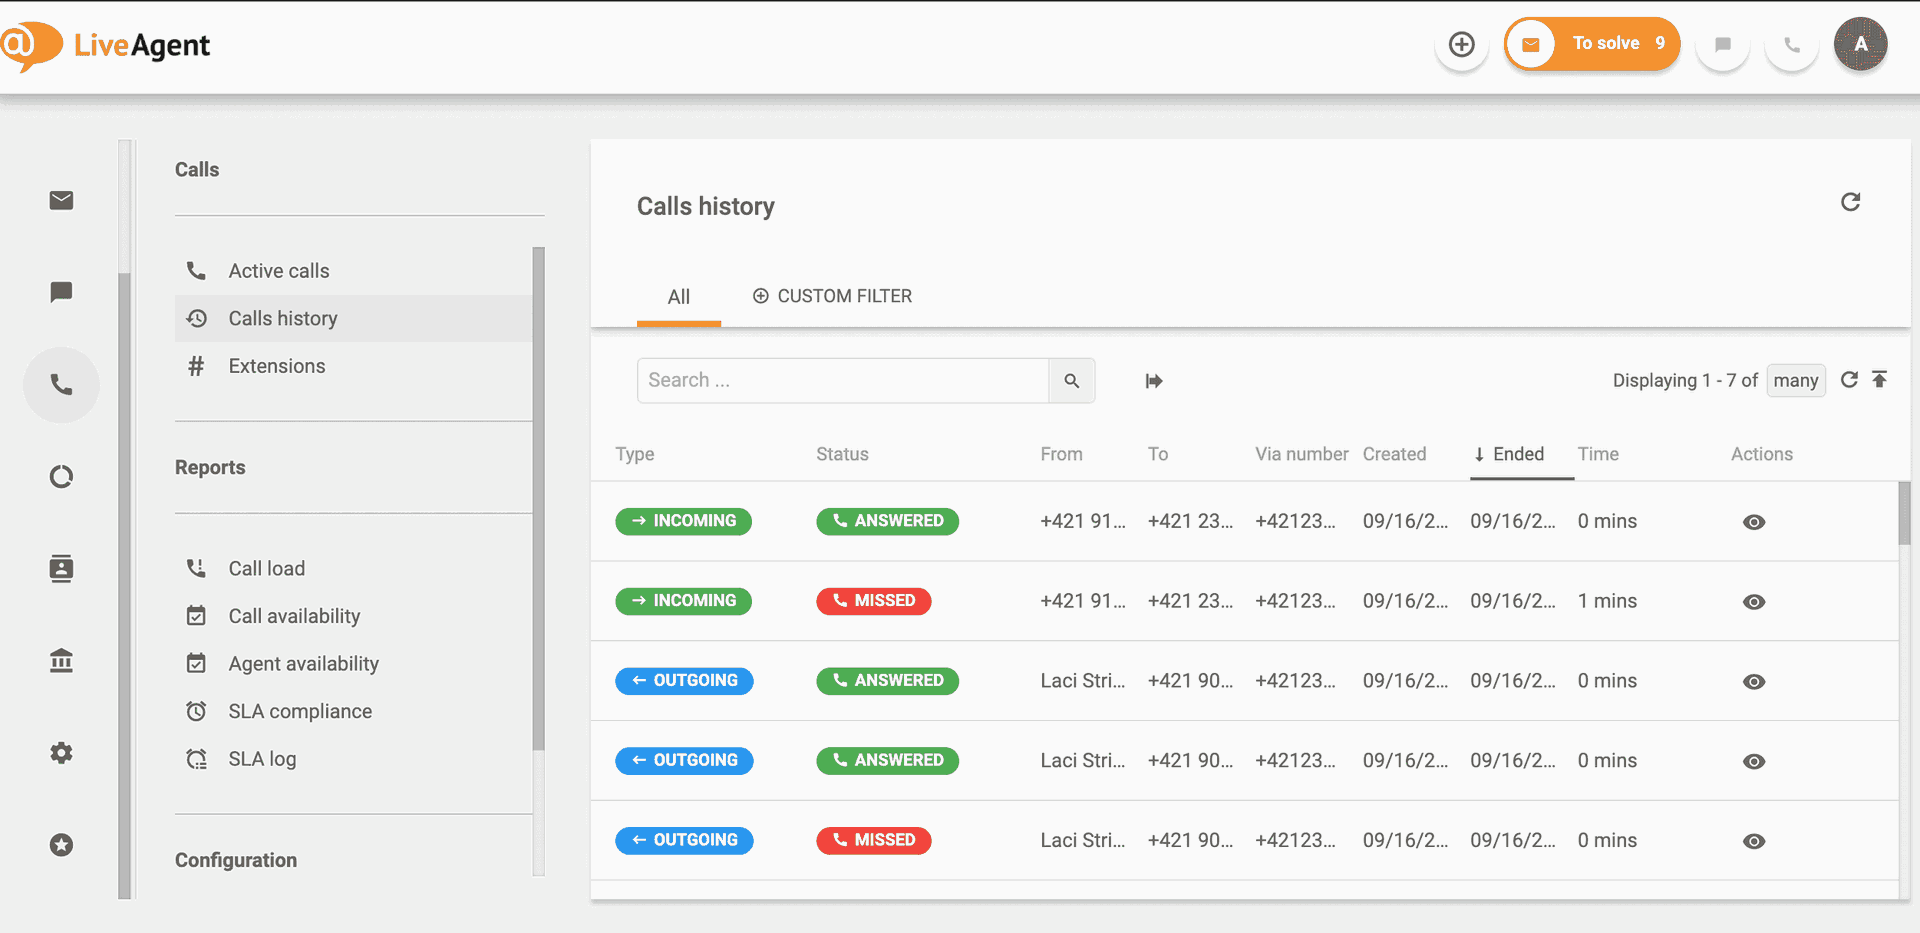Open Tickets mail icon in left sidebar

tap(61, 200)
